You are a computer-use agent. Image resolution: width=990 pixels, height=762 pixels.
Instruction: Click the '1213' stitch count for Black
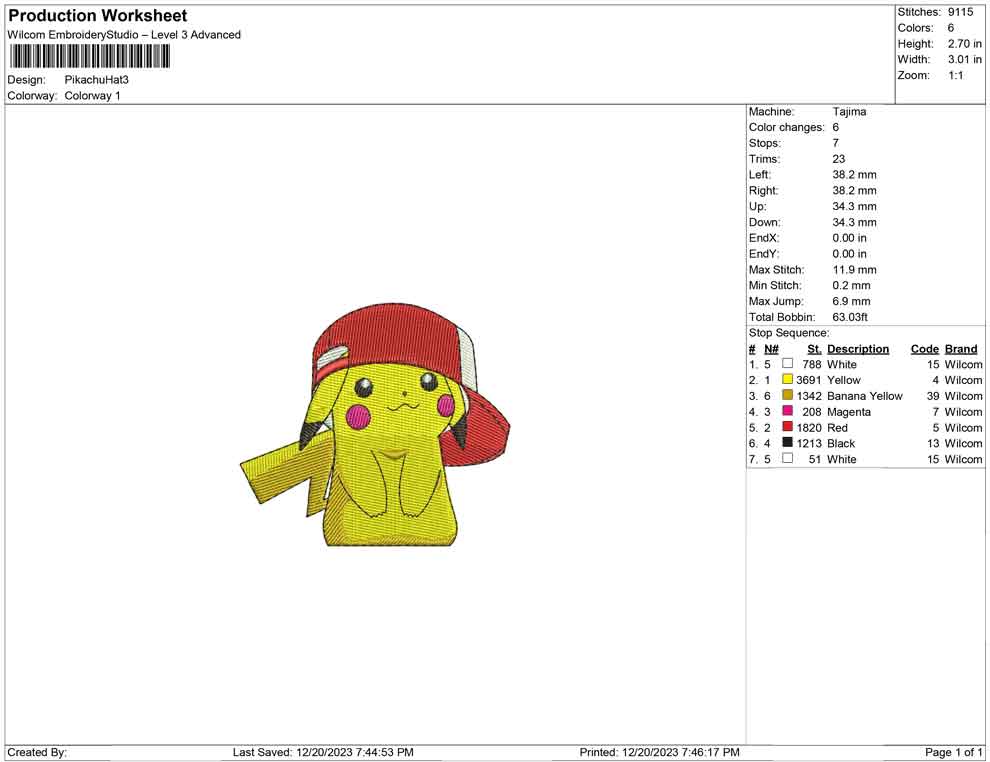coord(808,443)
